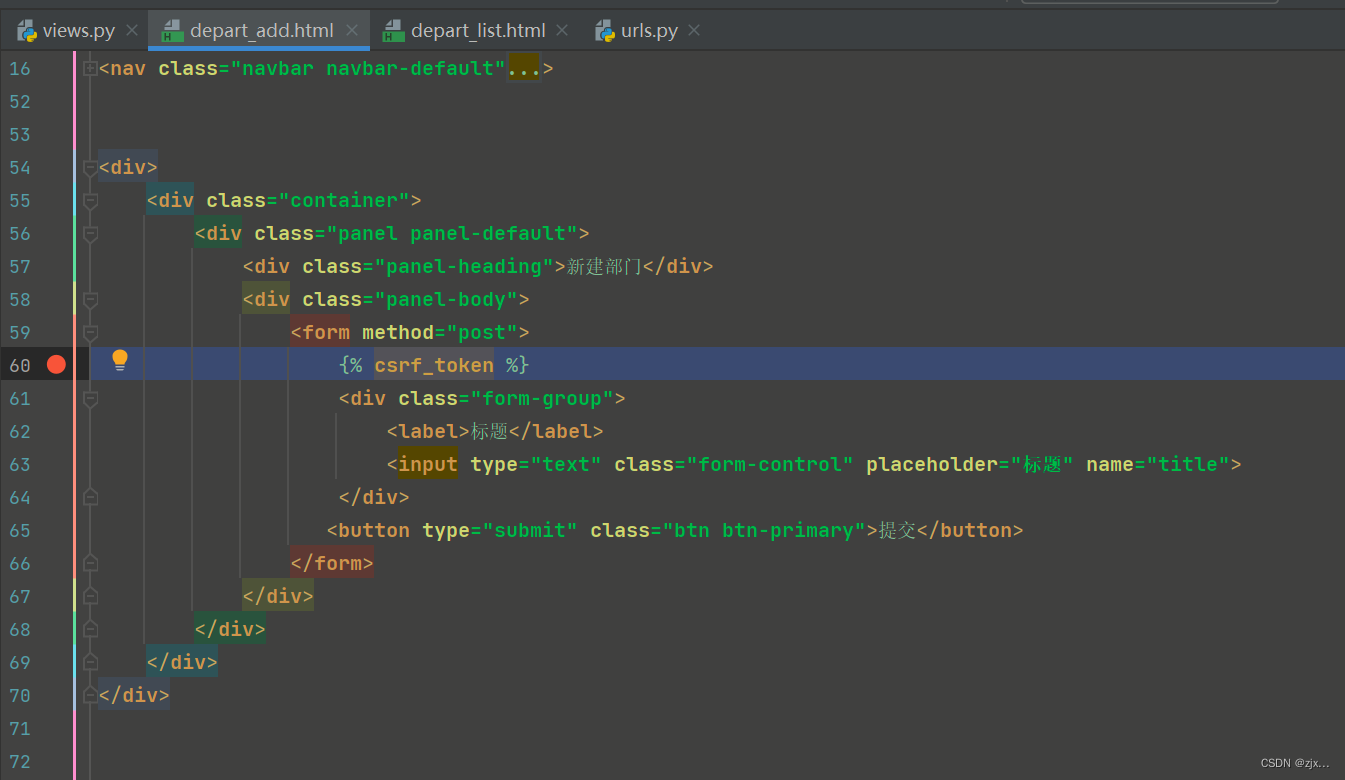Click the Python icon on urls.py tab
Screen dimensions: 1345x780
(605, 31)
